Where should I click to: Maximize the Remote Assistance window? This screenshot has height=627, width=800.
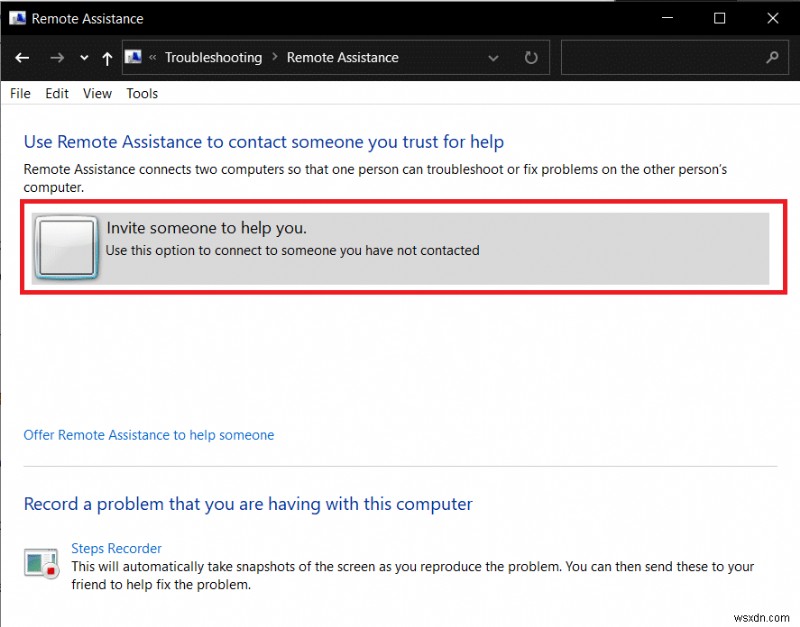pos(719,18)
